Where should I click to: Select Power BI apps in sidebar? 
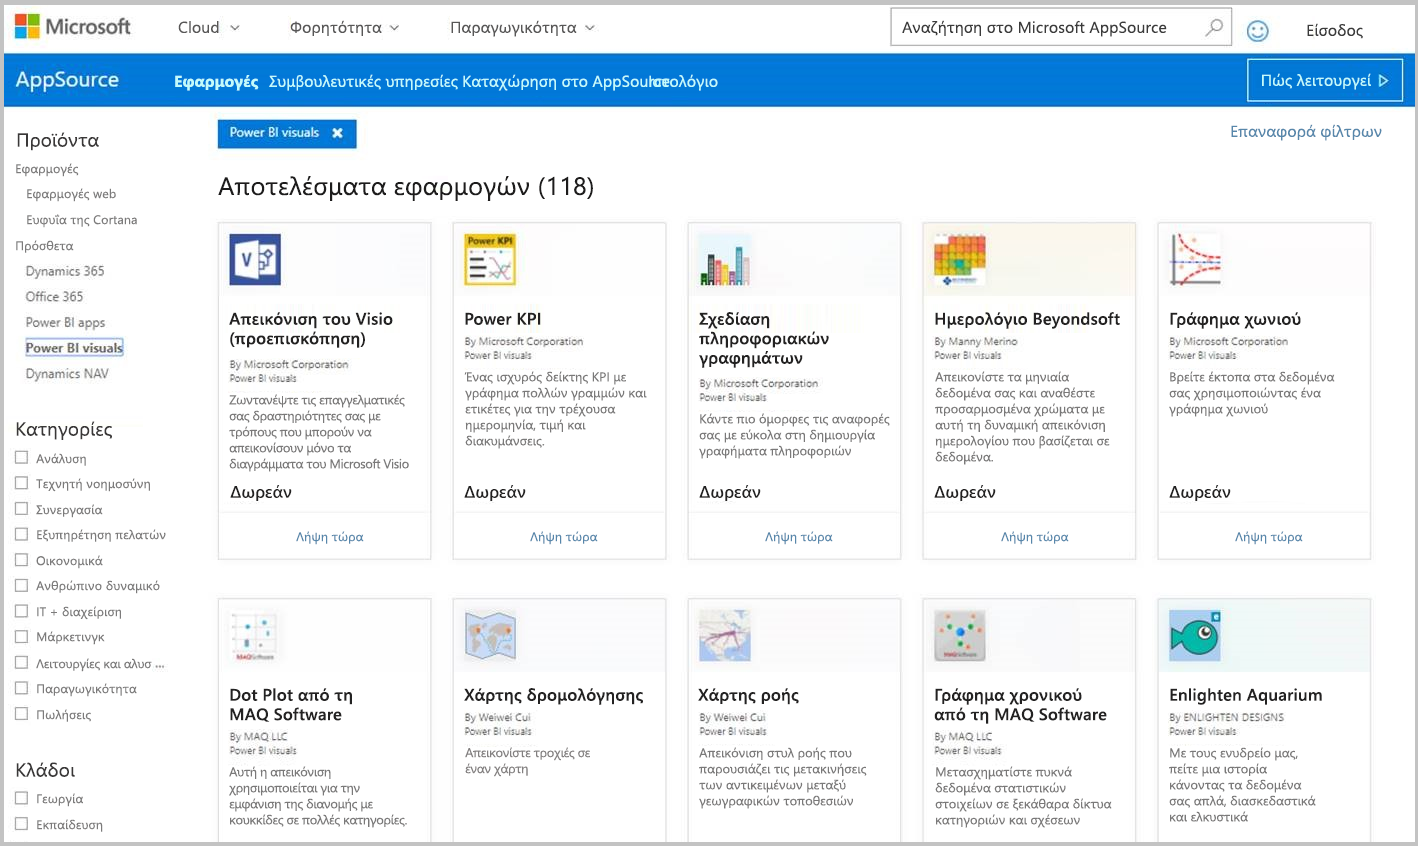point(65,323)
